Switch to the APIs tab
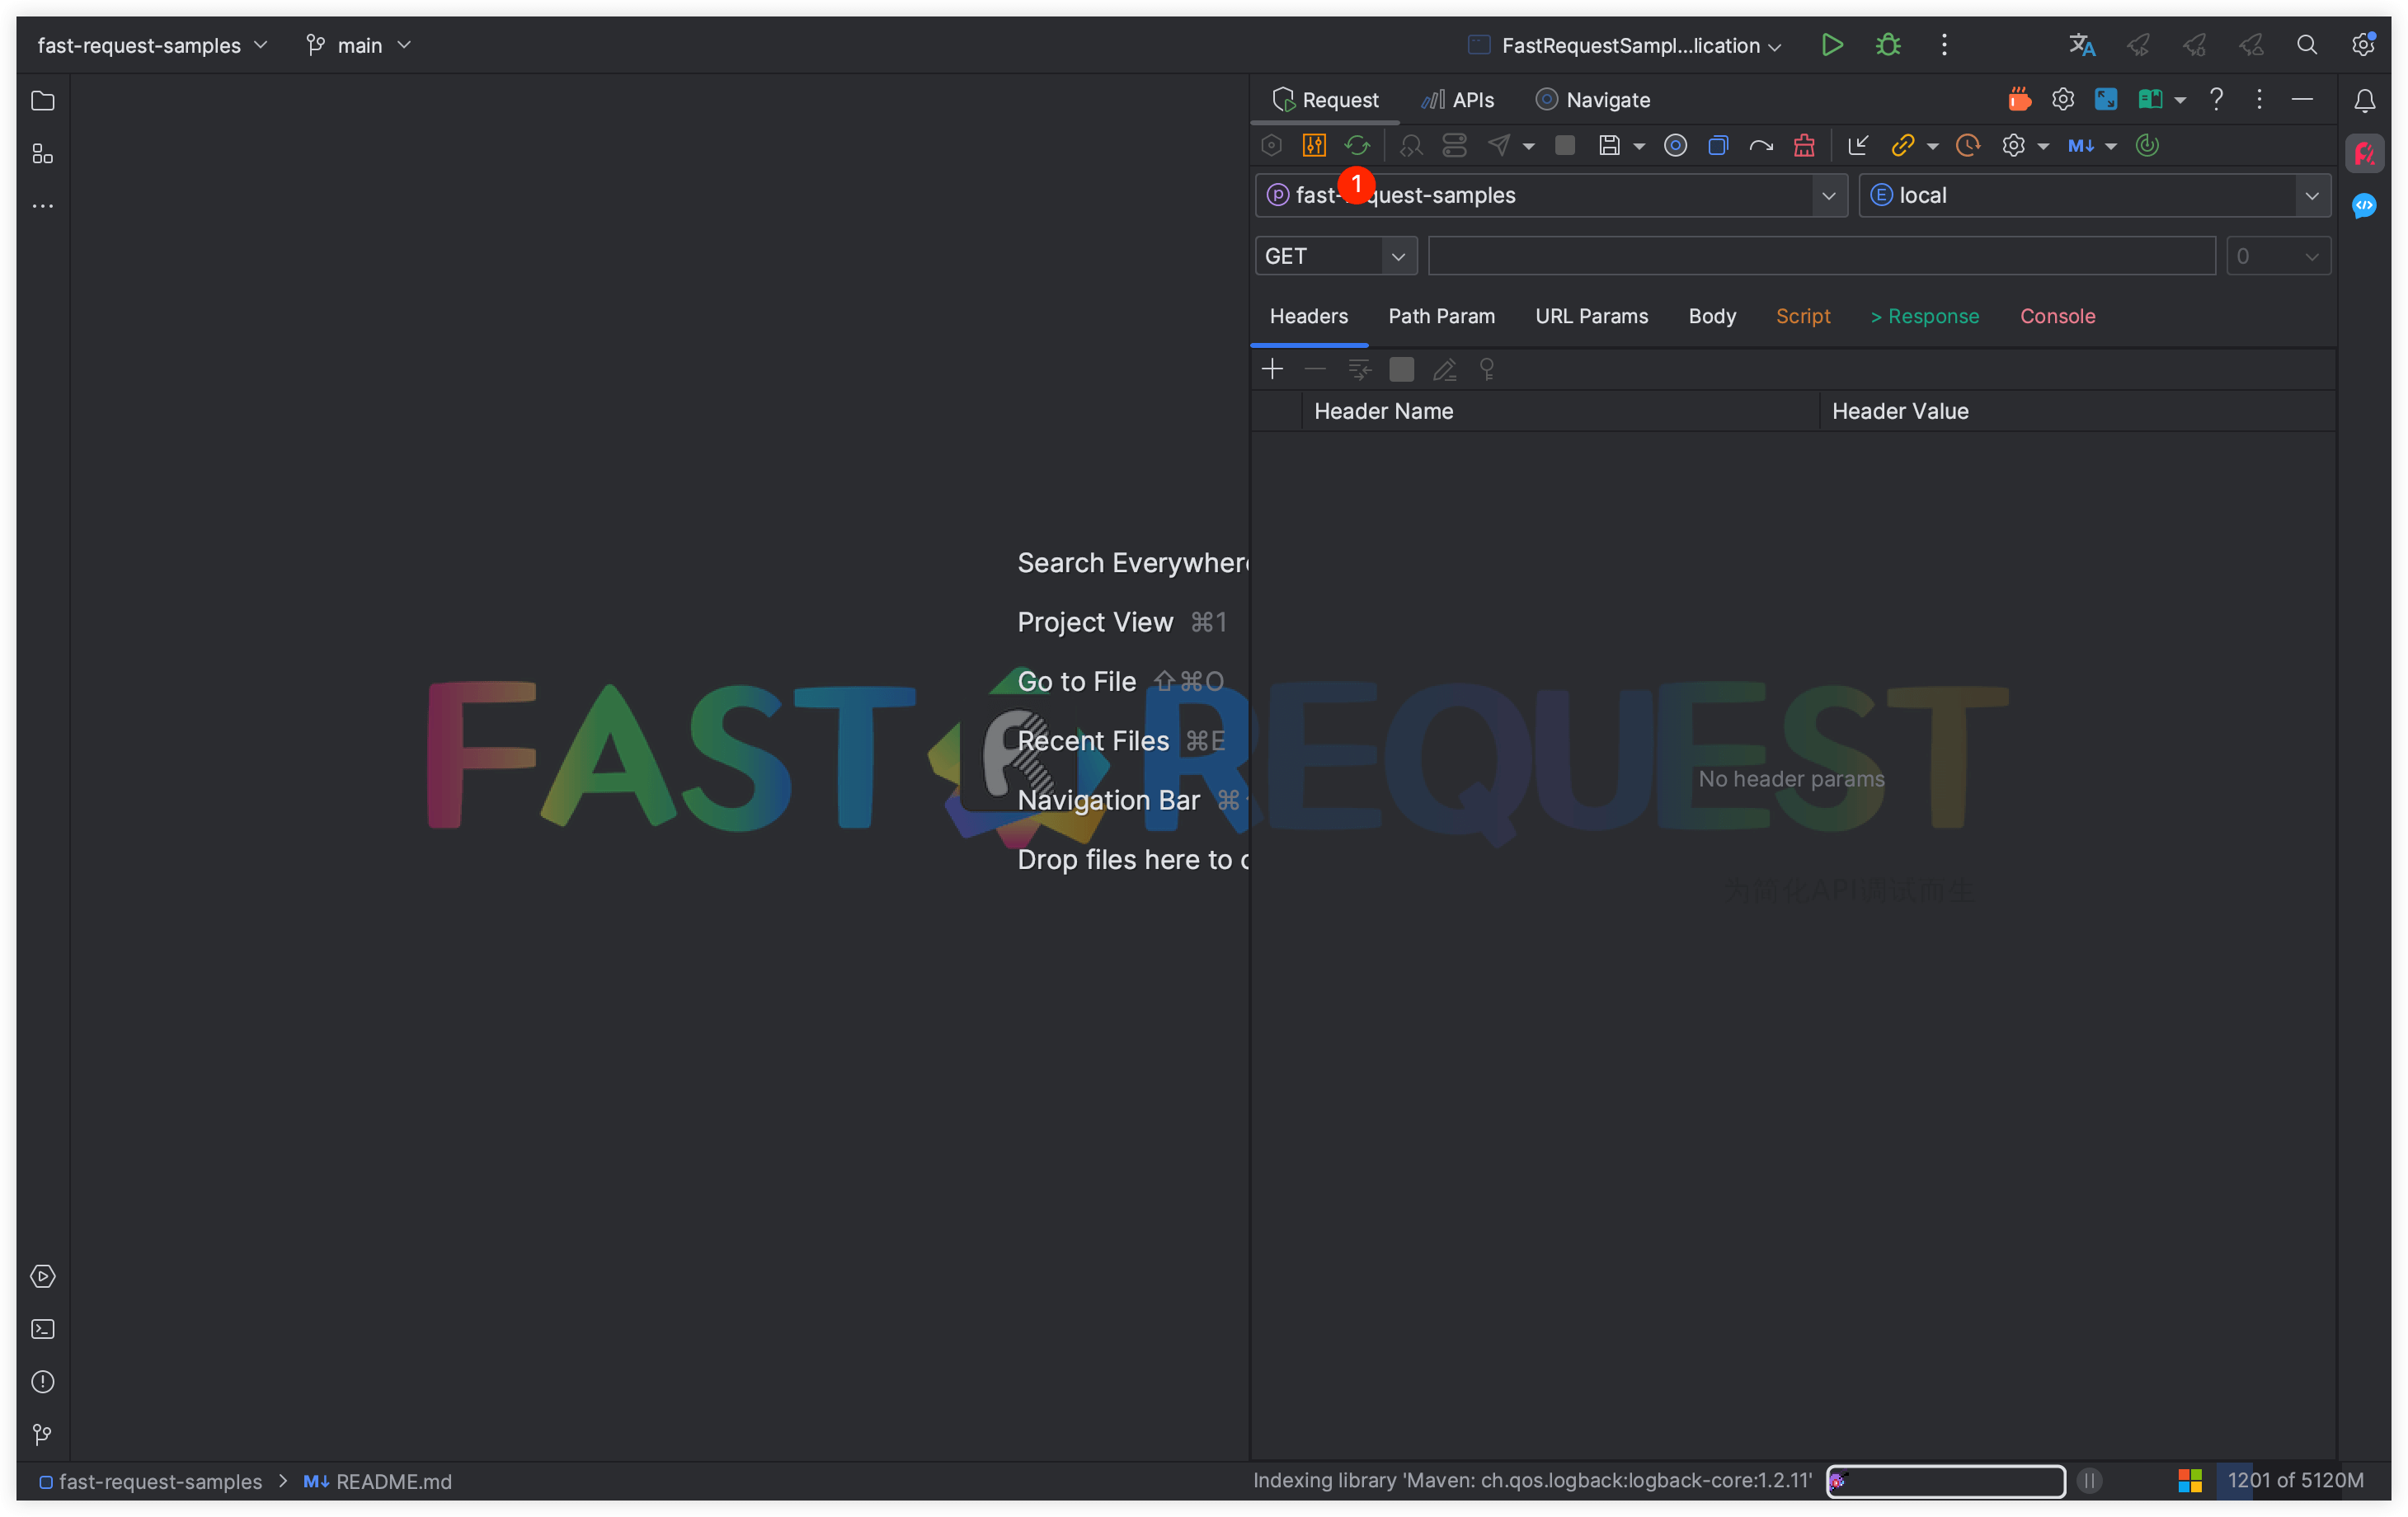The image size is (2408, 1517). 1458,99
